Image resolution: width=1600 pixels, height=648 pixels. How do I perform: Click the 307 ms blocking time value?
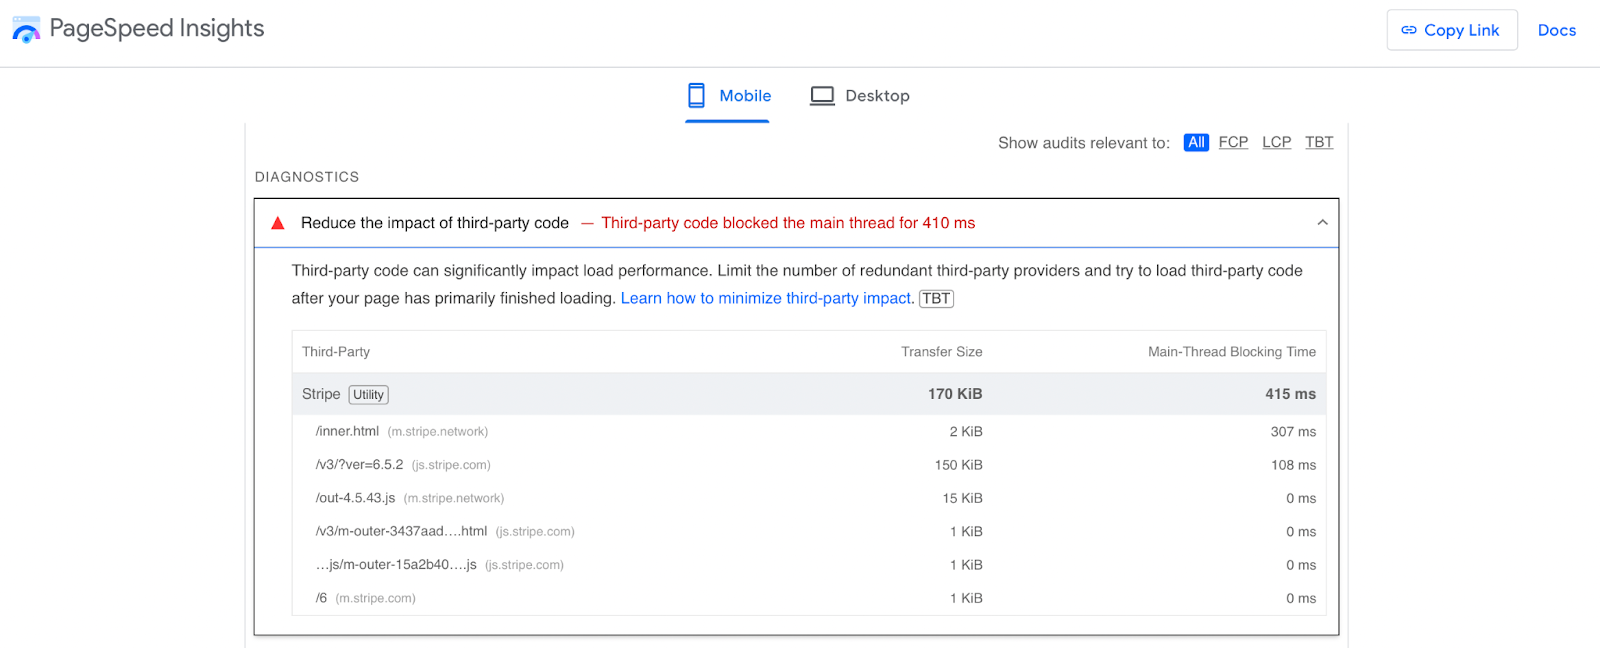pos(1294,431)
